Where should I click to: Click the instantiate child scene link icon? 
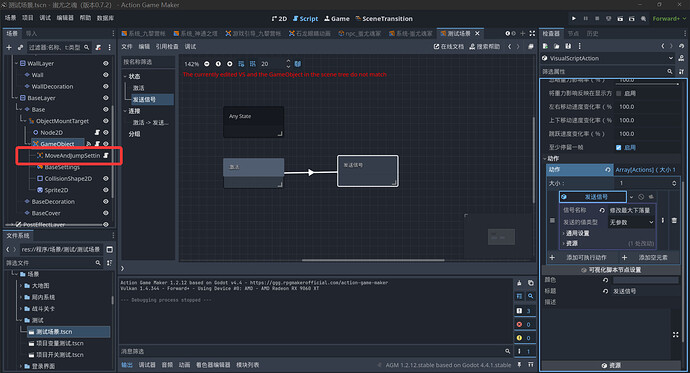pyautogui.click(x=20, y=47)
